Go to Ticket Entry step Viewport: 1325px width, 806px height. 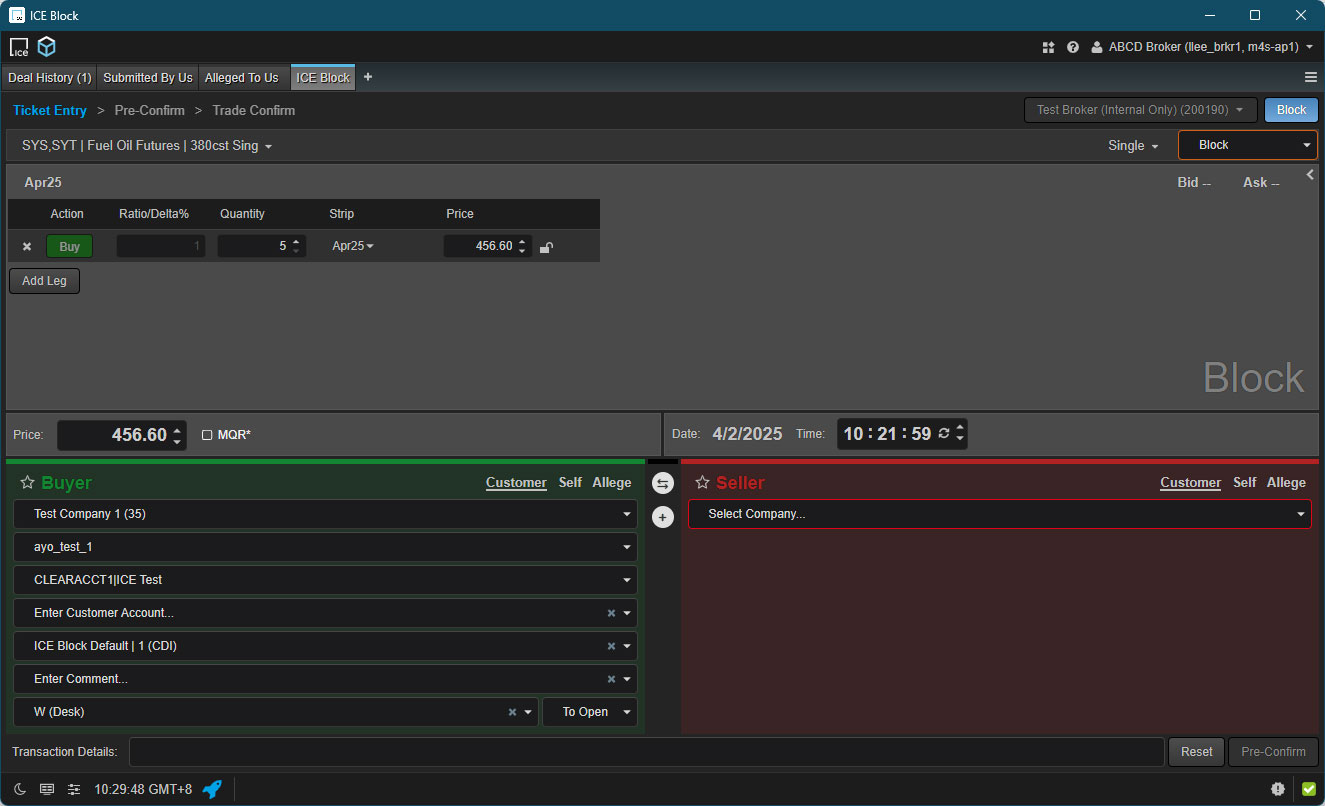[x=50, y=110]
